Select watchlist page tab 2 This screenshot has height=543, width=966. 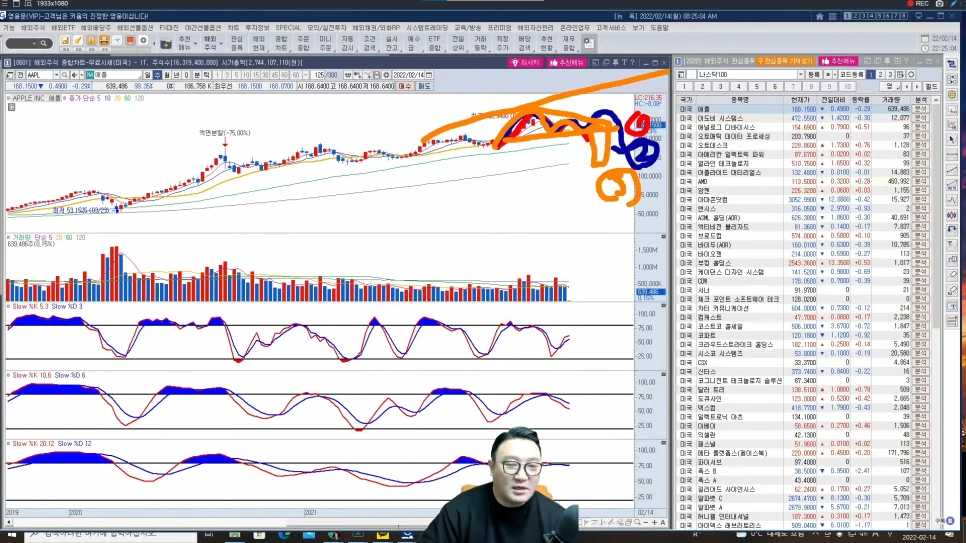click(x=880, y=75)
